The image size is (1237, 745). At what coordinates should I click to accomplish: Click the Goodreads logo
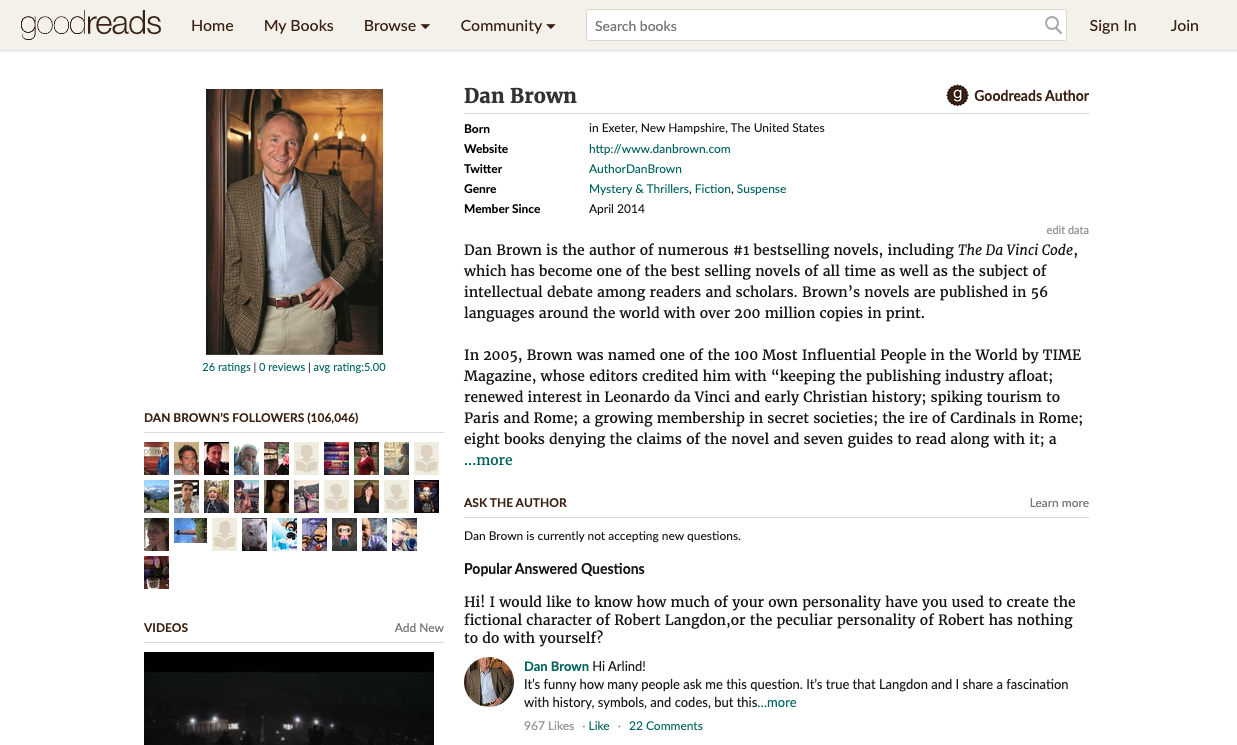tap(90, 25)
